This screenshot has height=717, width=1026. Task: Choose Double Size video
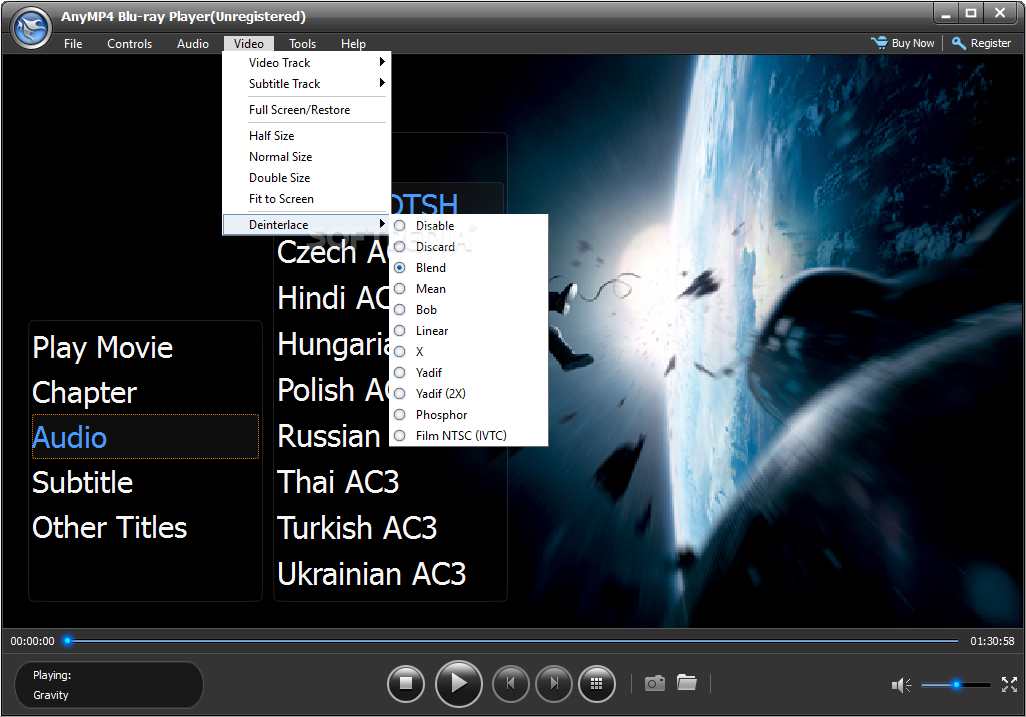coord(307,177)
